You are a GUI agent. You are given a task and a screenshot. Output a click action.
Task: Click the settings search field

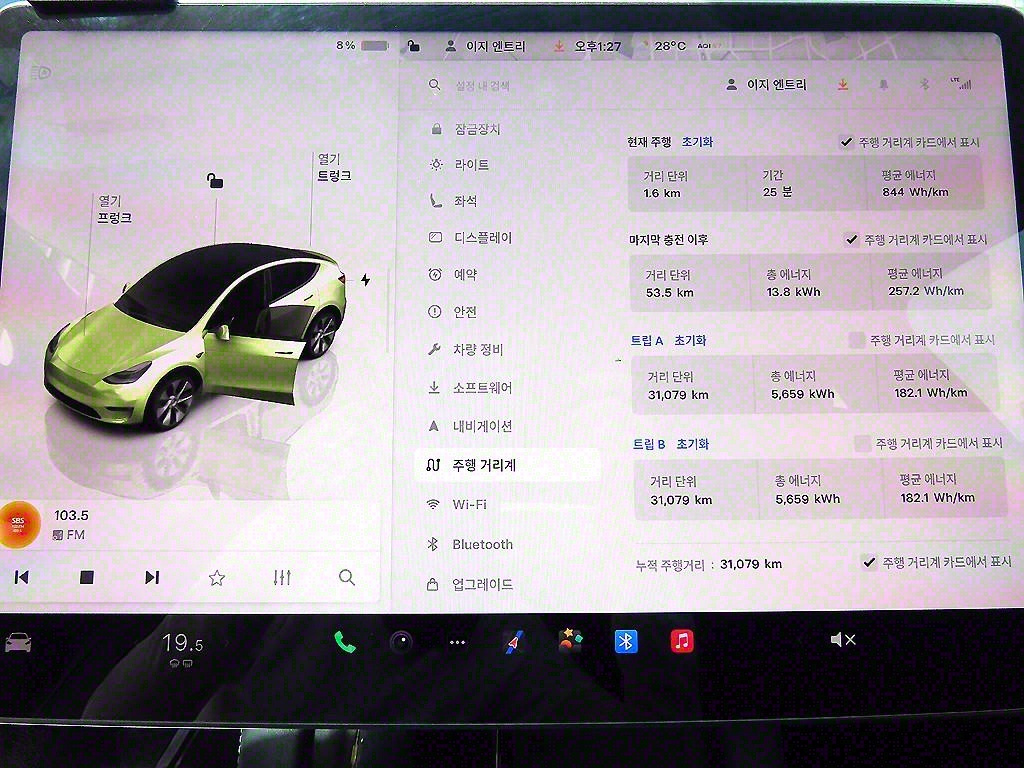(520, 86)
